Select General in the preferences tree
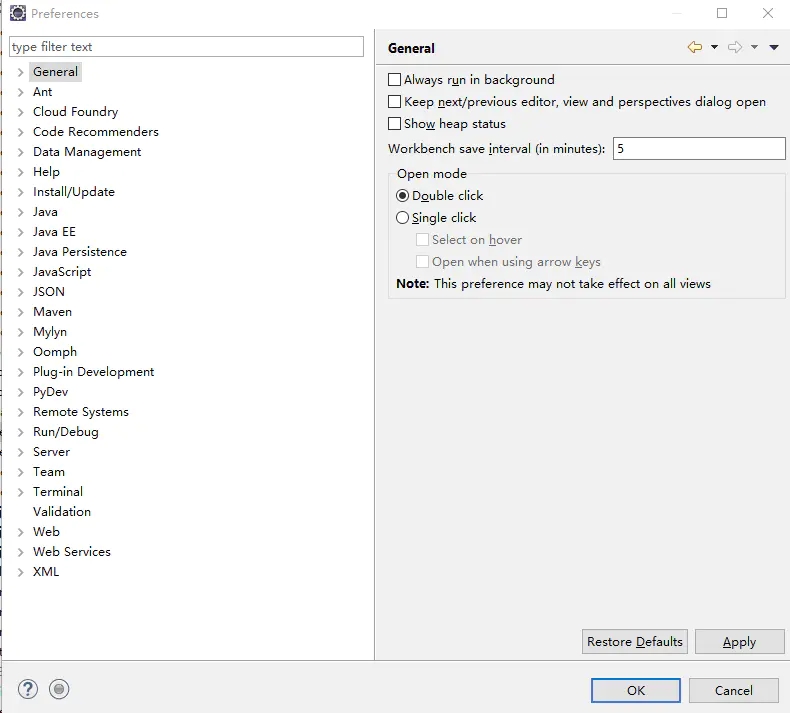Image resolution: width=790 pixels, height=713 pixels. click(x=55, y=72)
